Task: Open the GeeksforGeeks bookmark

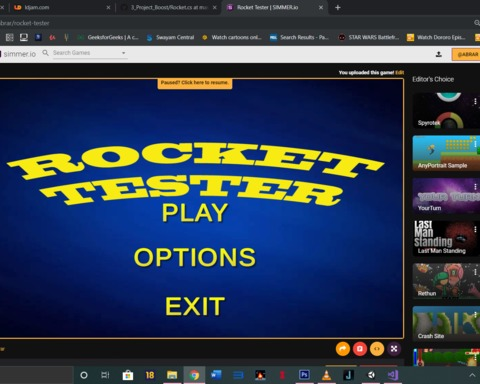Action: [x=109, y=37]
